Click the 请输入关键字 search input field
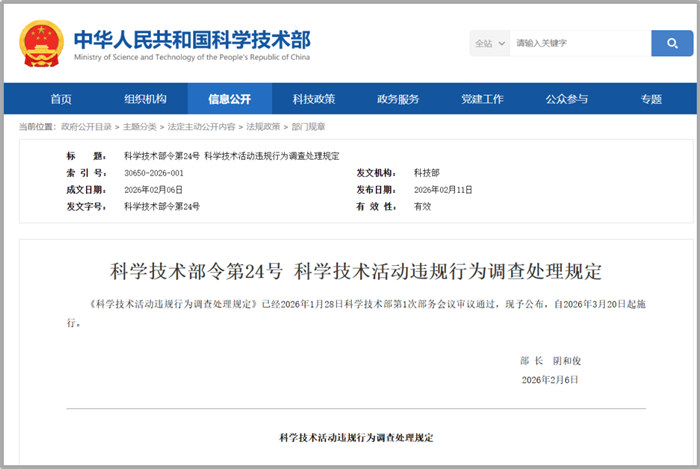The image size is (700, 469). pyautogui.click(x=578, y=44)
